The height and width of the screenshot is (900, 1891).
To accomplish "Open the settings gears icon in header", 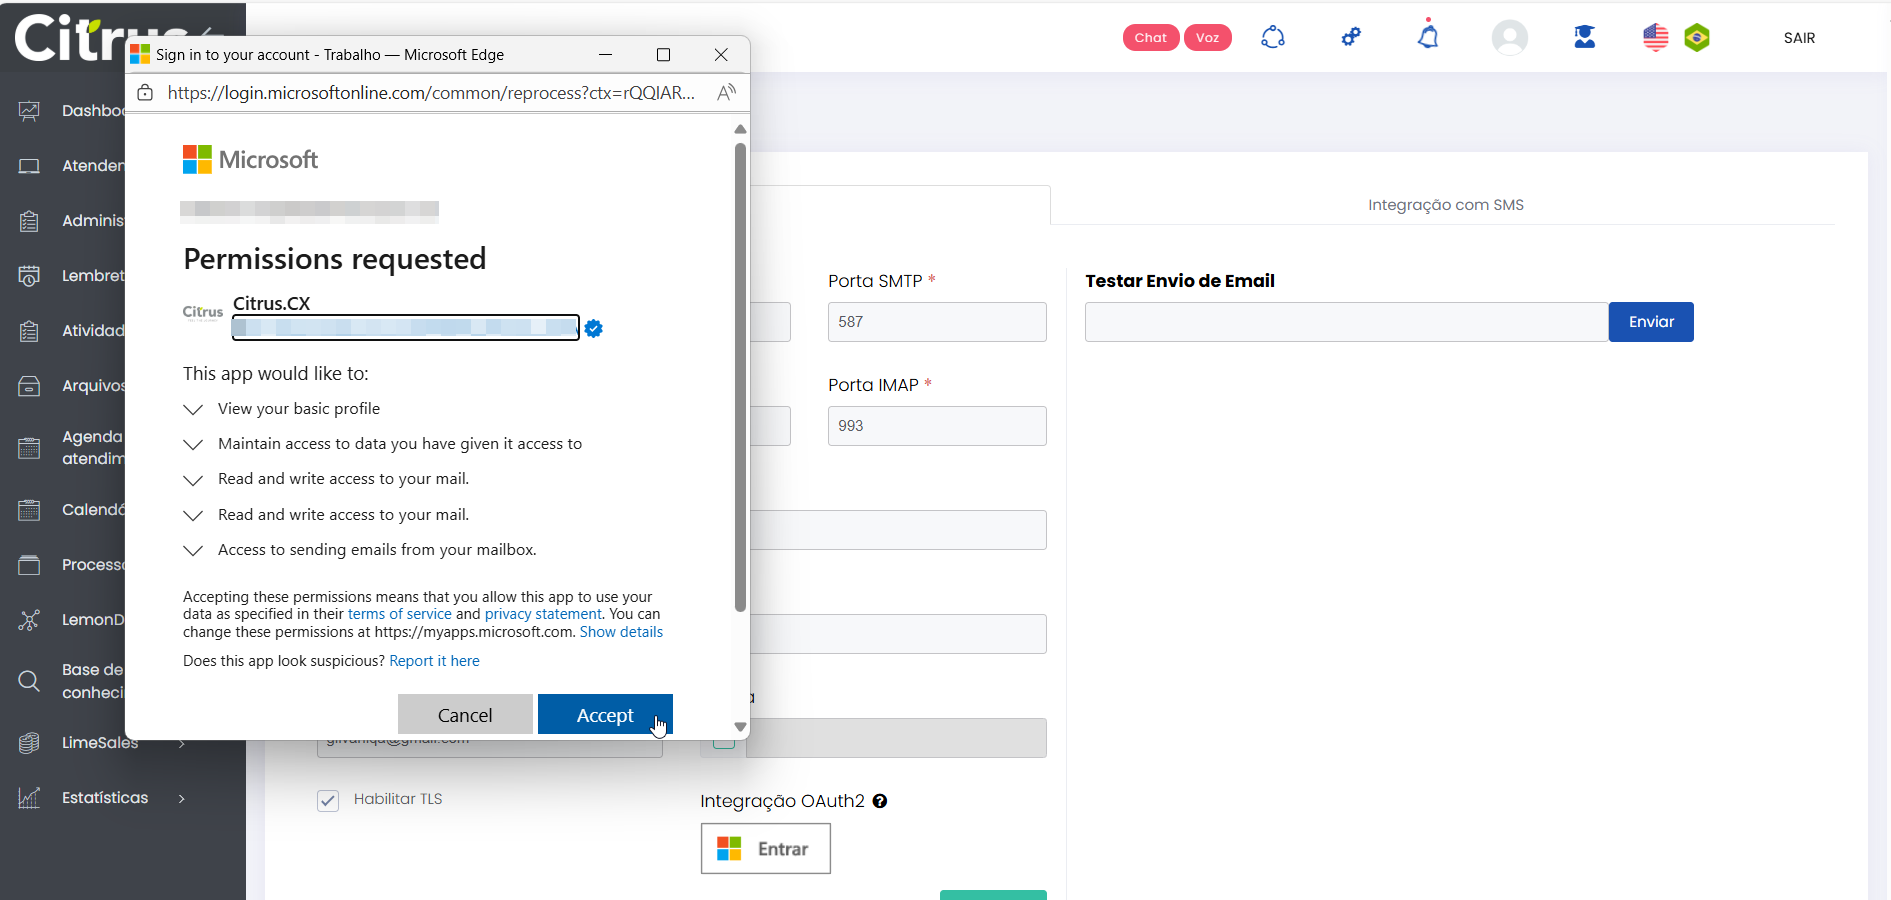I will pyautogui.click(x=1351, y=37).
